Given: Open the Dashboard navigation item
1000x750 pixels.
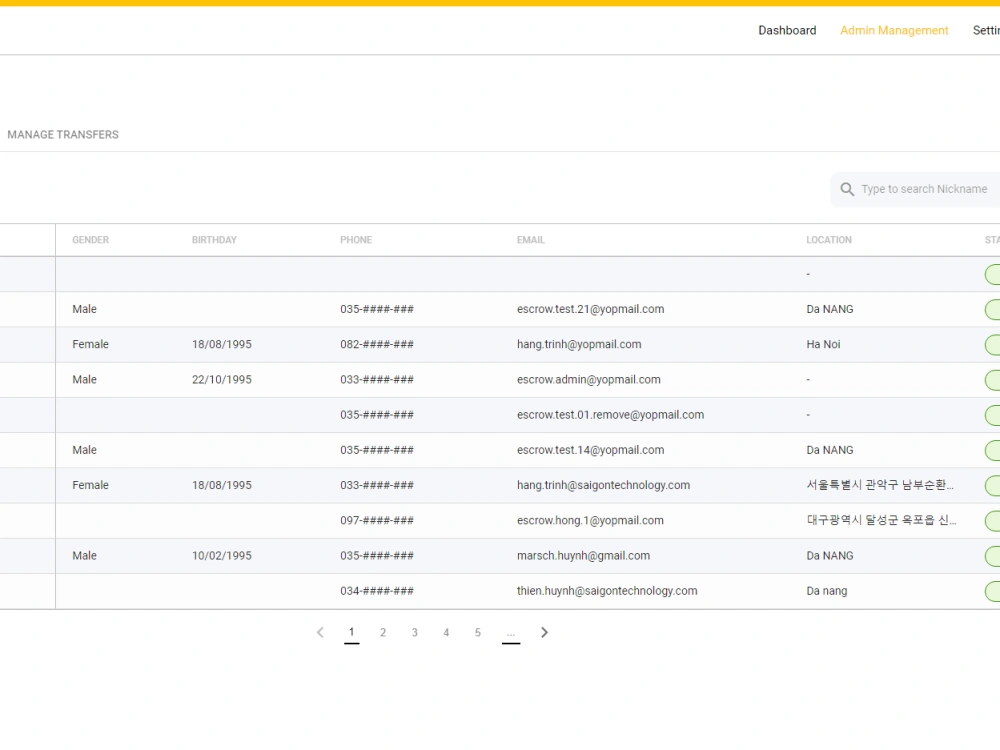Looking at the screenshot, I should click(787, 30).
